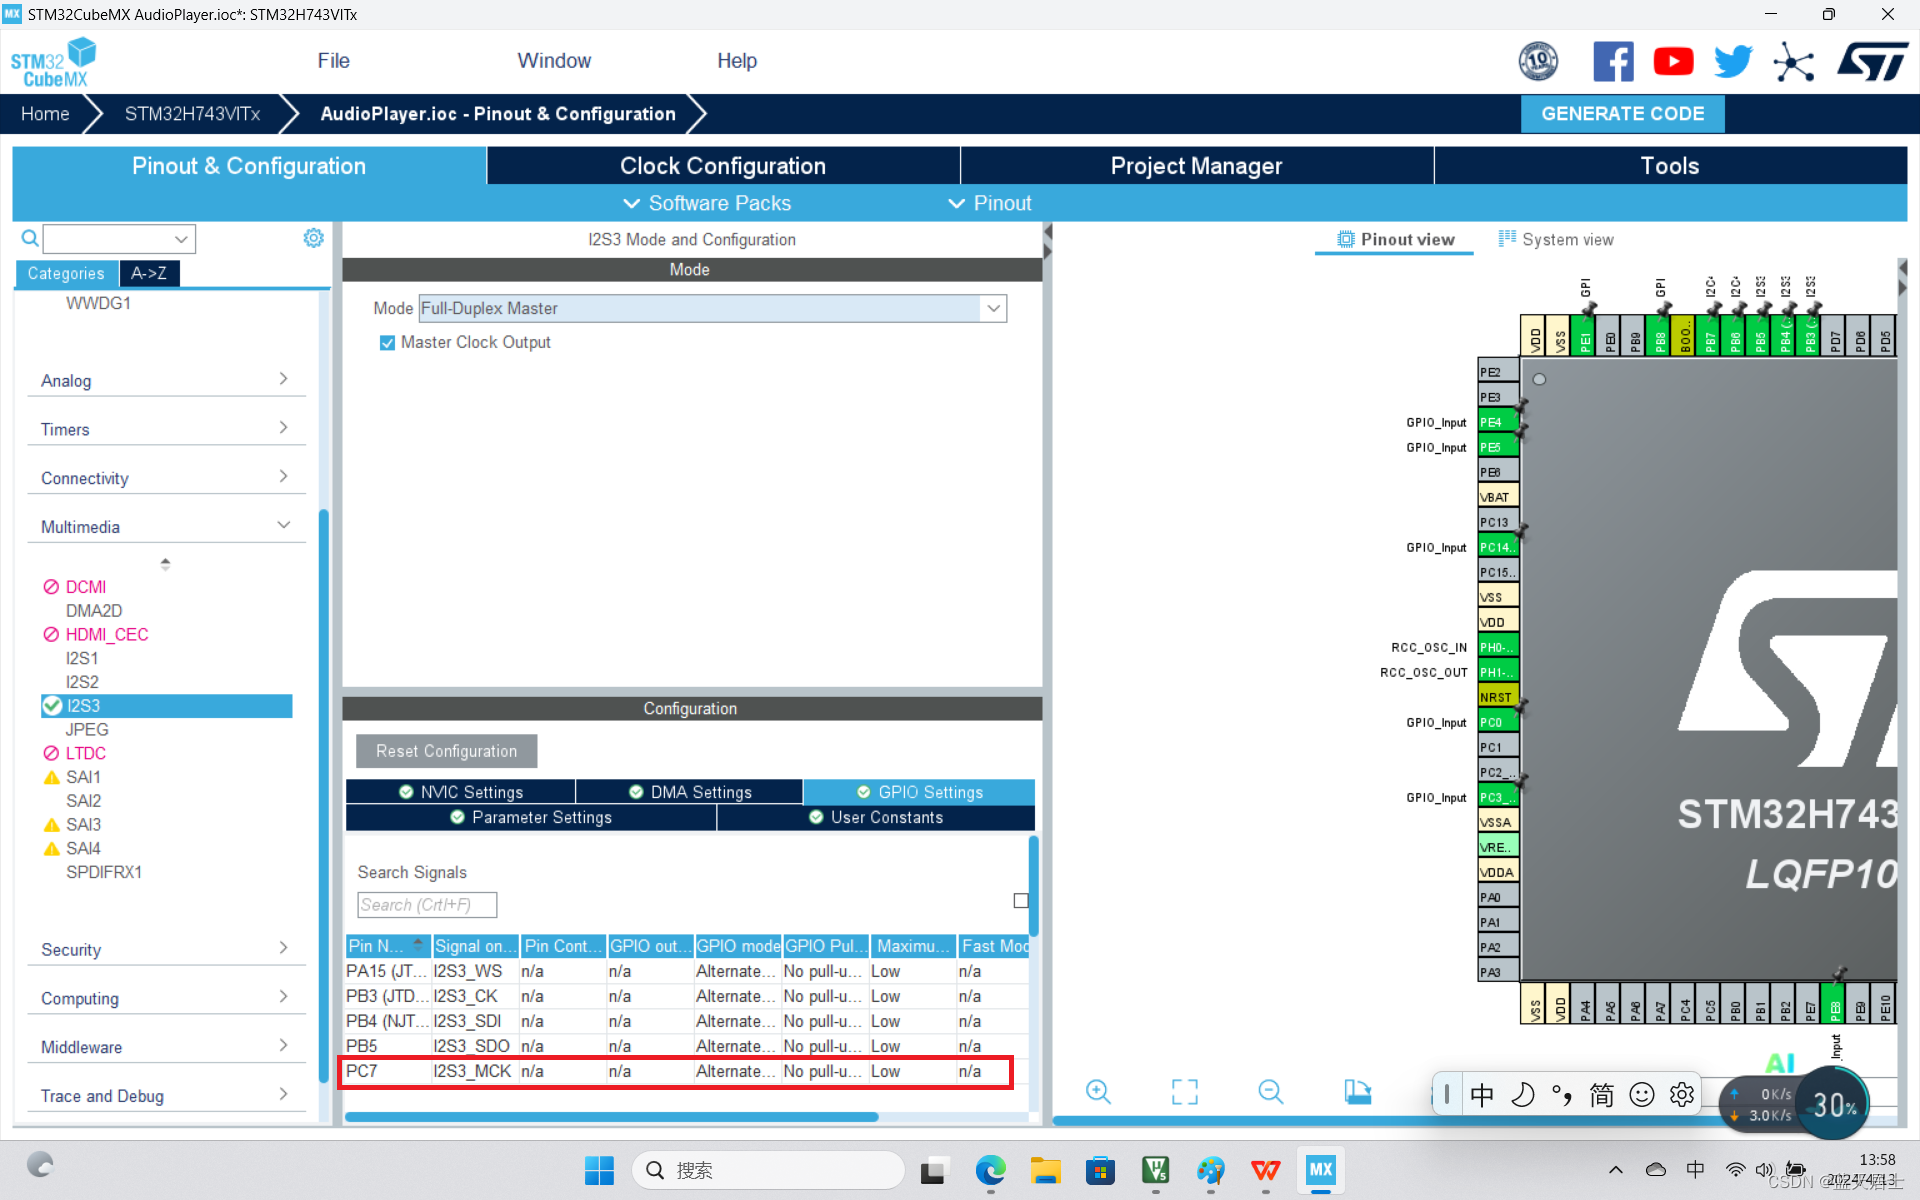Screen dimensions: 1920x1200
Task: Click the Search Signals input field
Action: tap(427, 905)
